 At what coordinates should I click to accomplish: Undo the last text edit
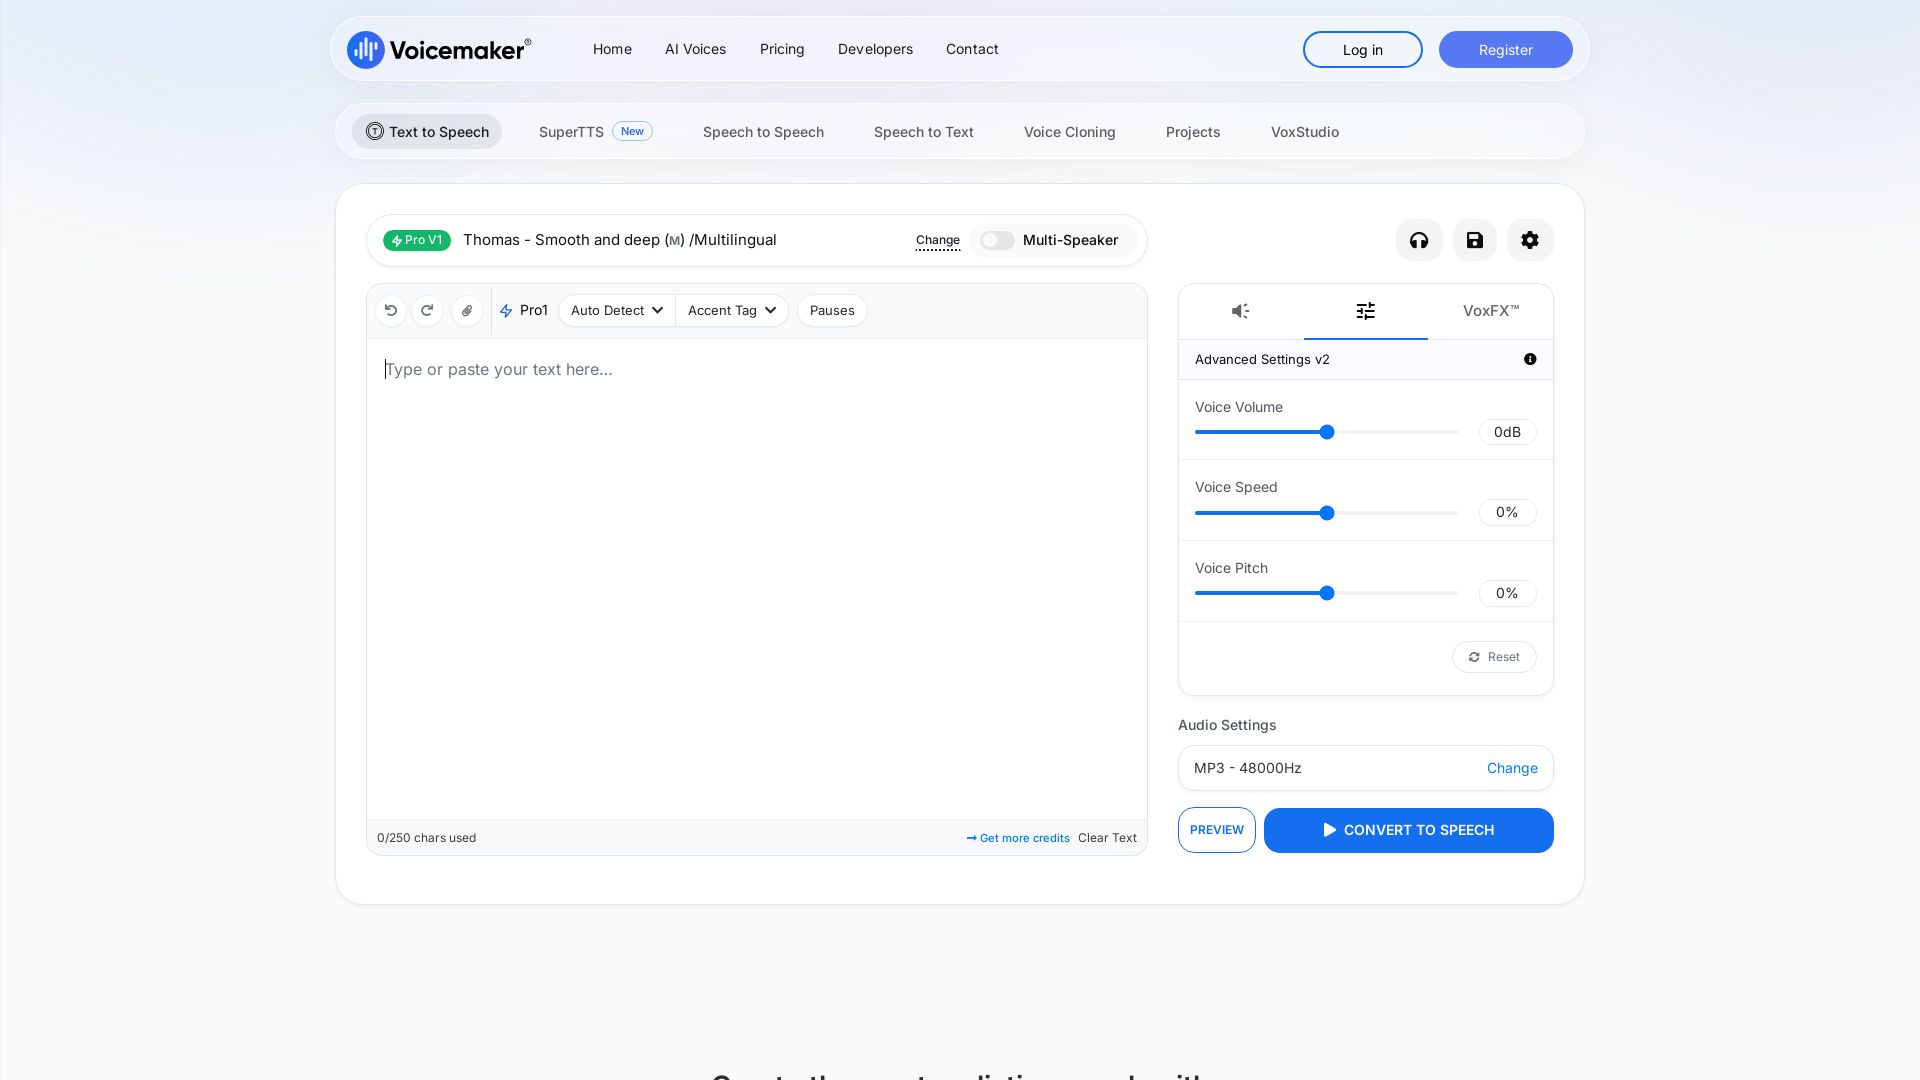coord(391,311)
